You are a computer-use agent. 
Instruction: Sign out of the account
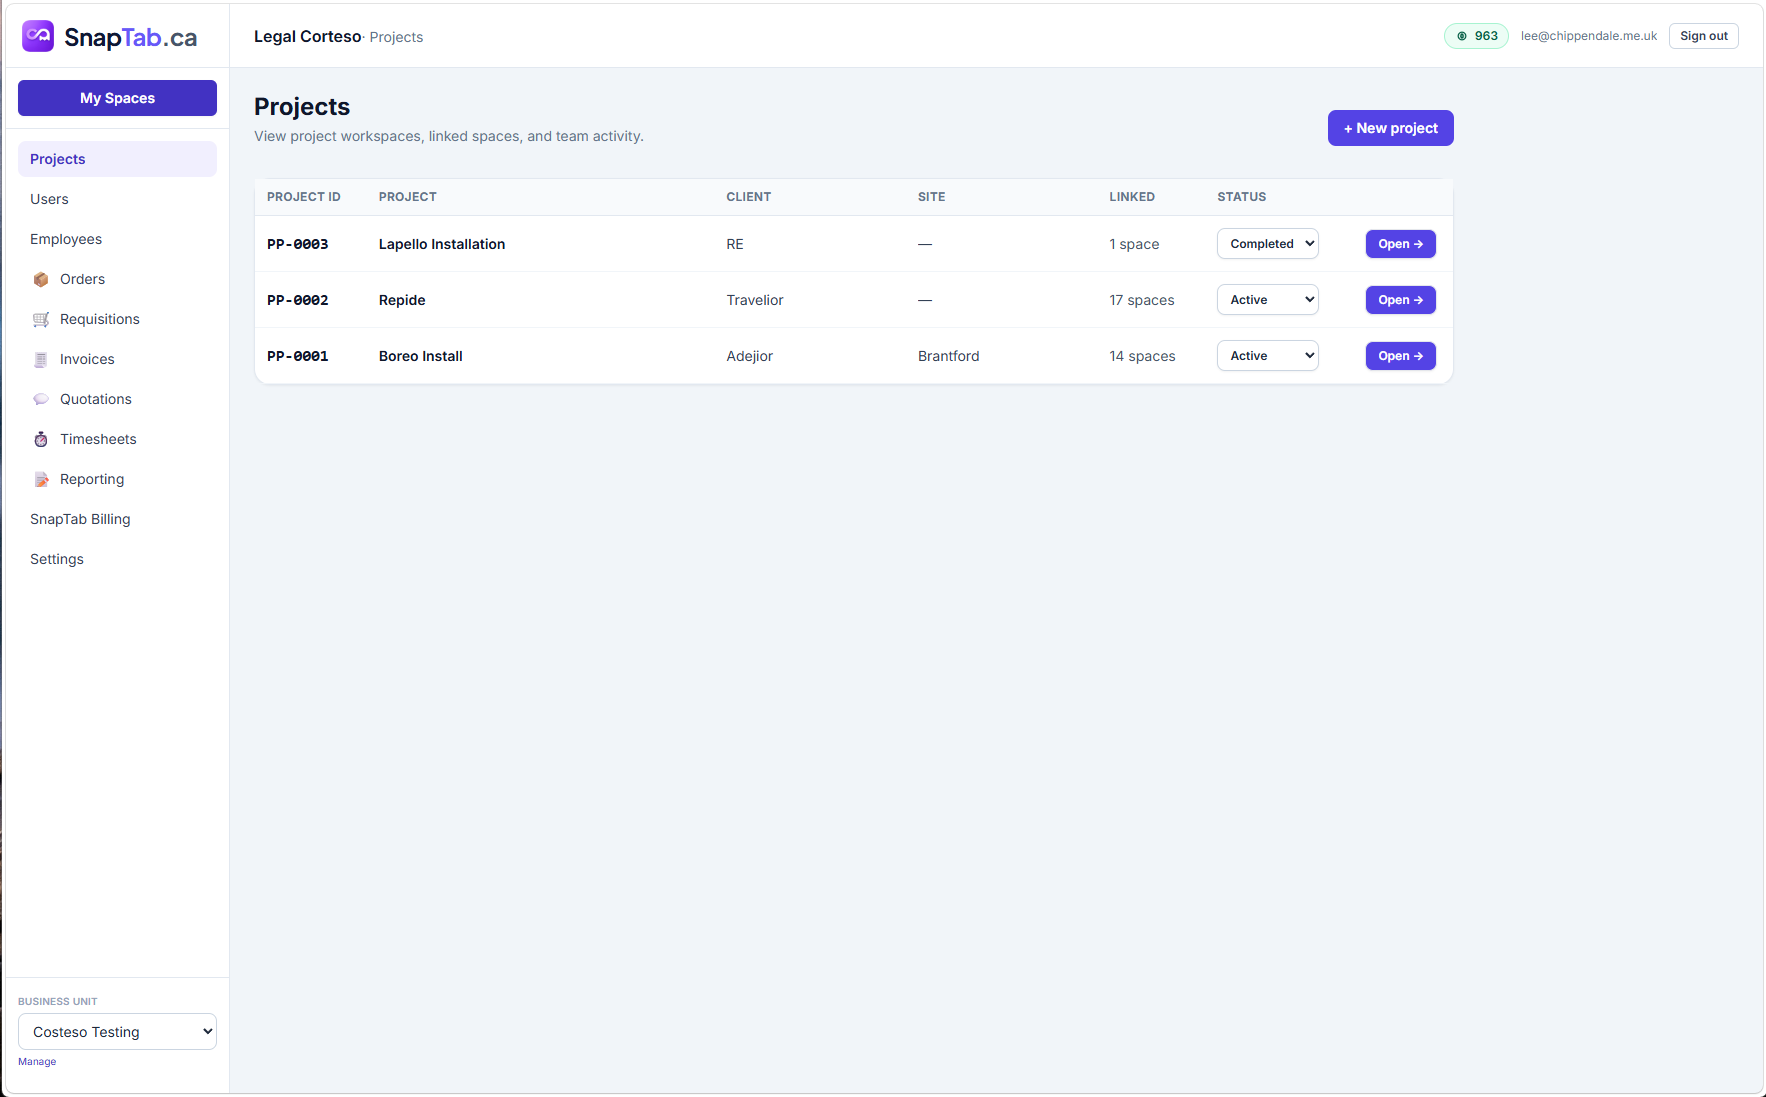point(1703,36)
